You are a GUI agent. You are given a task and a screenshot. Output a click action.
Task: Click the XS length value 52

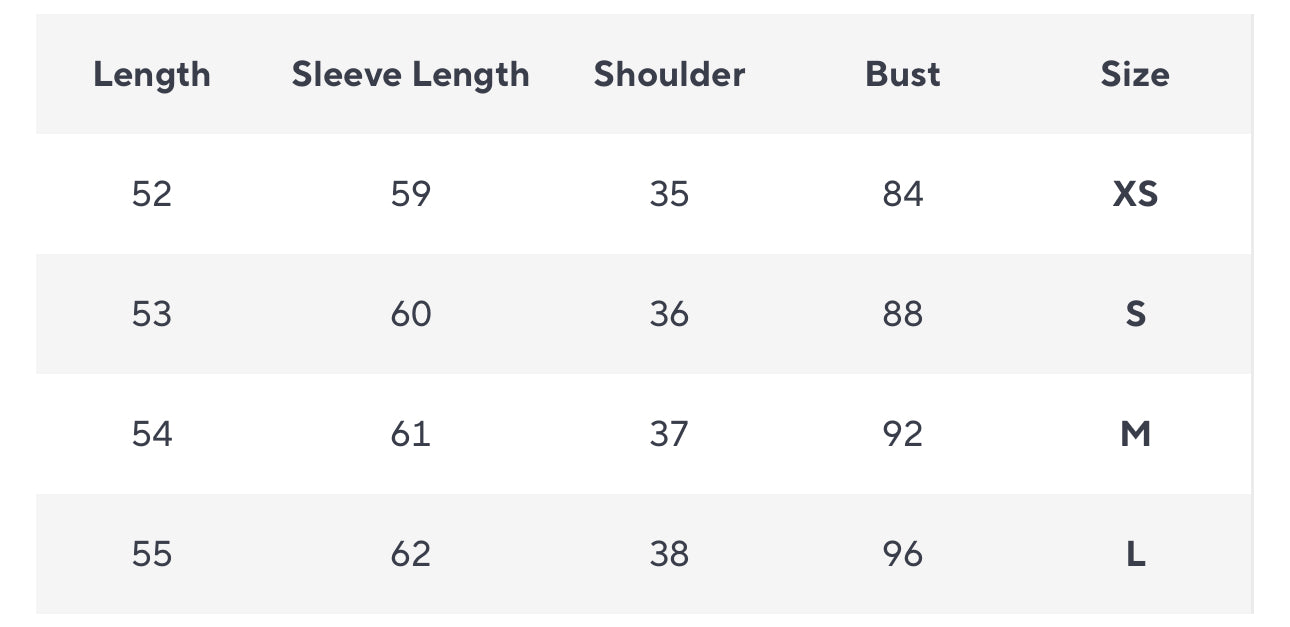point(152,194)
